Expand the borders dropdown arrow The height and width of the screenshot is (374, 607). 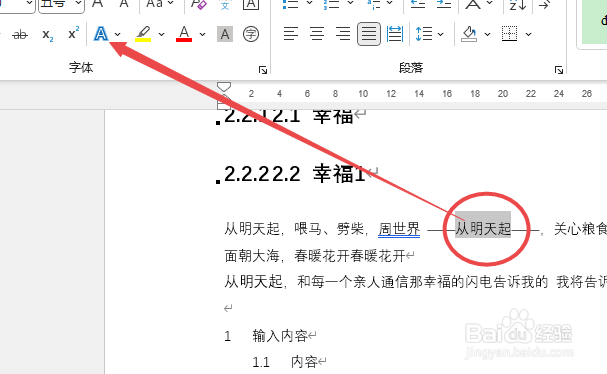click(528, 34)
